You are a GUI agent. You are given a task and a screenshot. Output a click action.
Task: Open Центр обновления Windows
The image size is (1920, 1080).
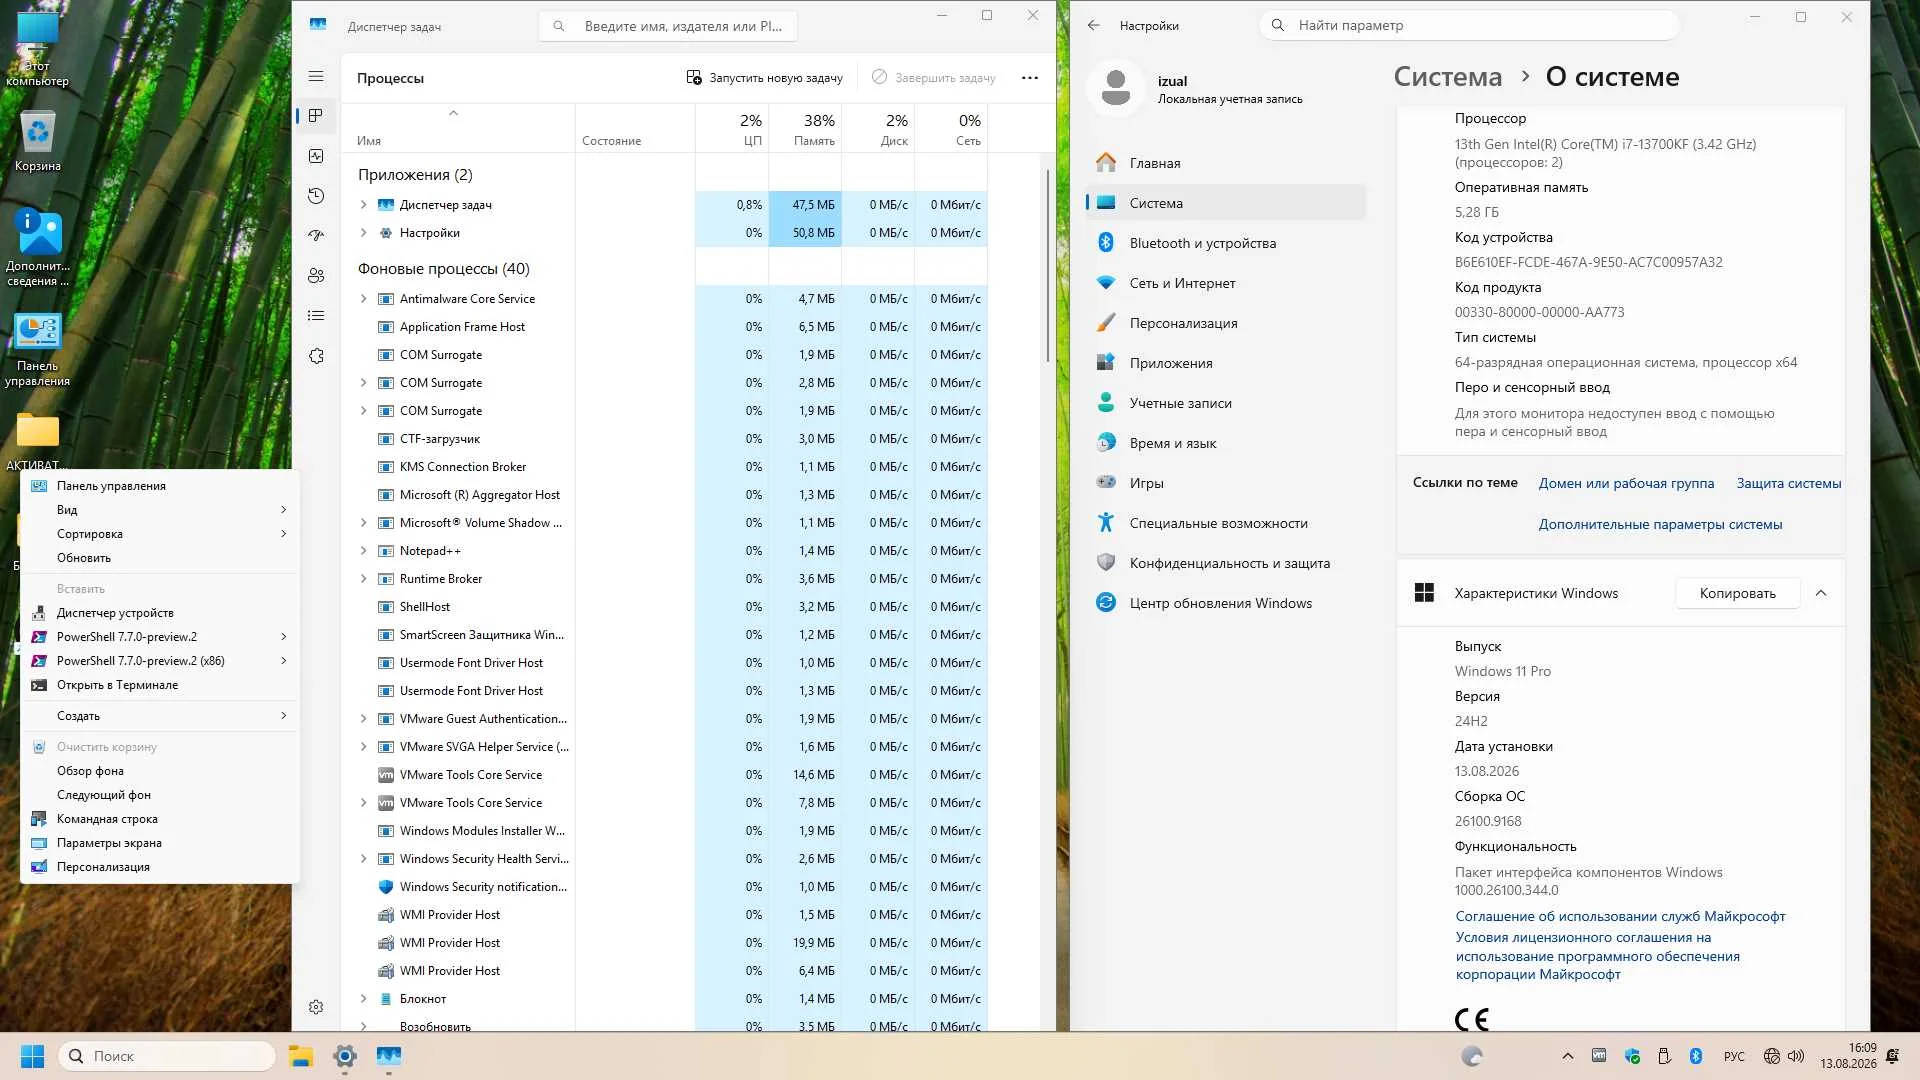tap(1226, 603)
